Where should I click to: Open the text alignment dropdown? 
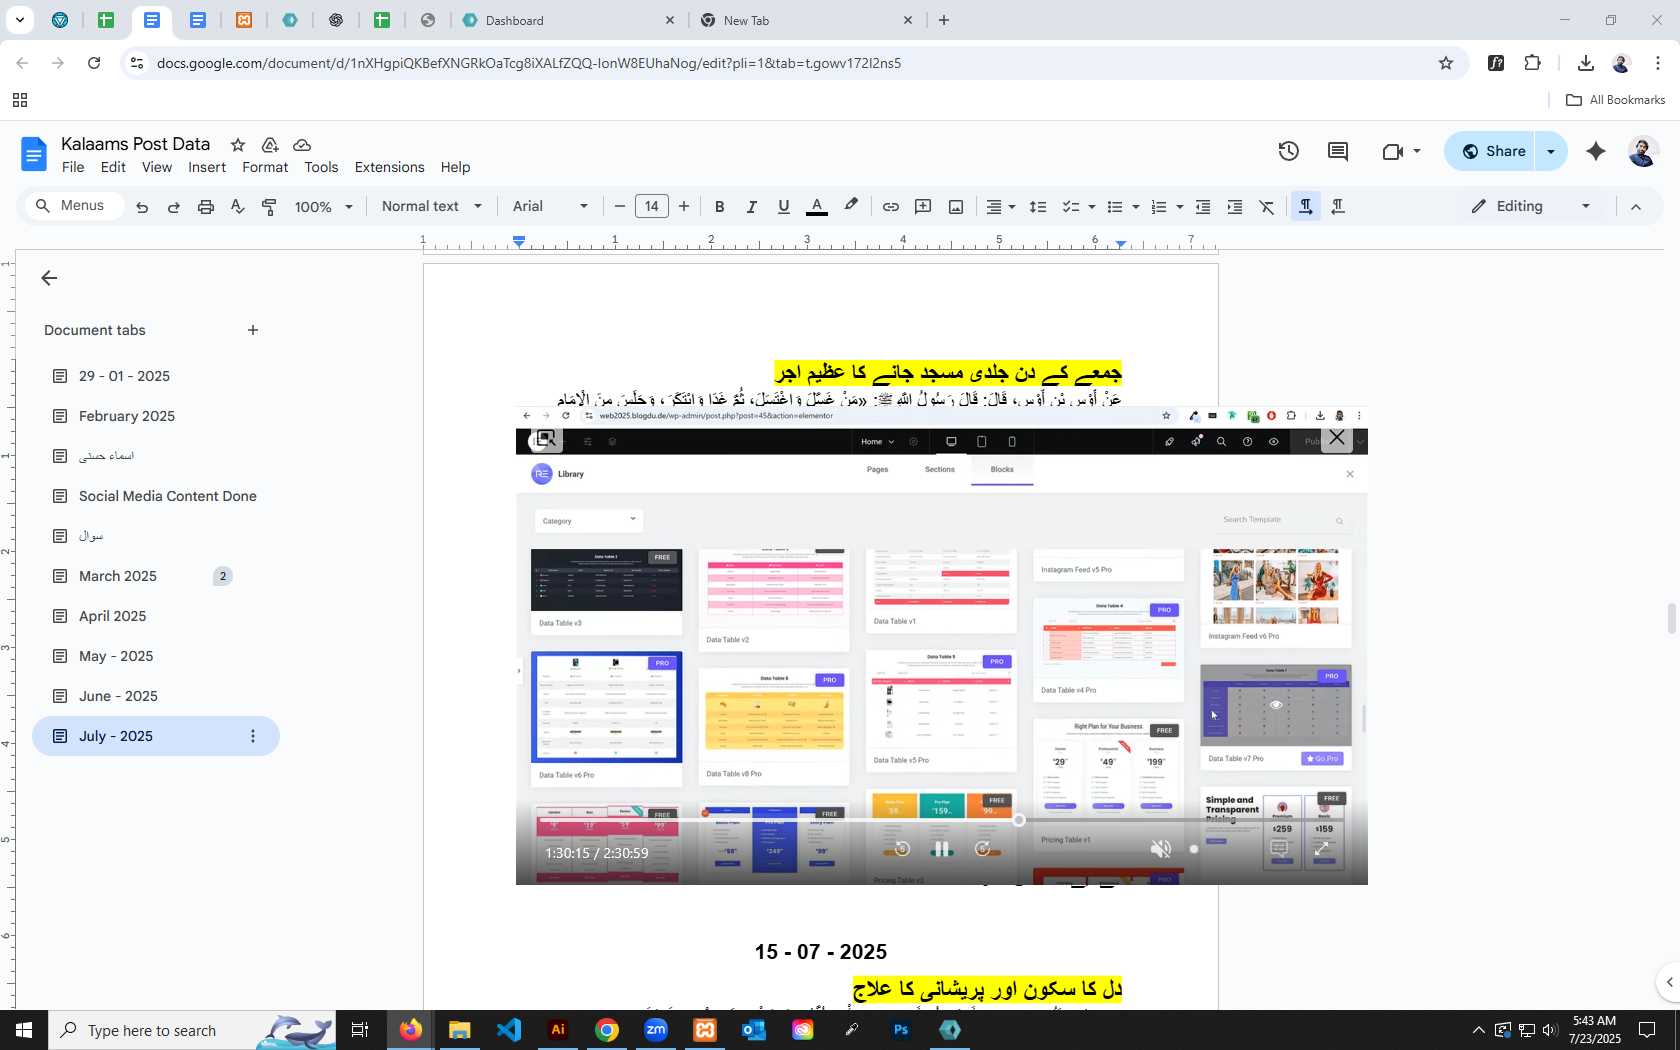point(1001,207)
